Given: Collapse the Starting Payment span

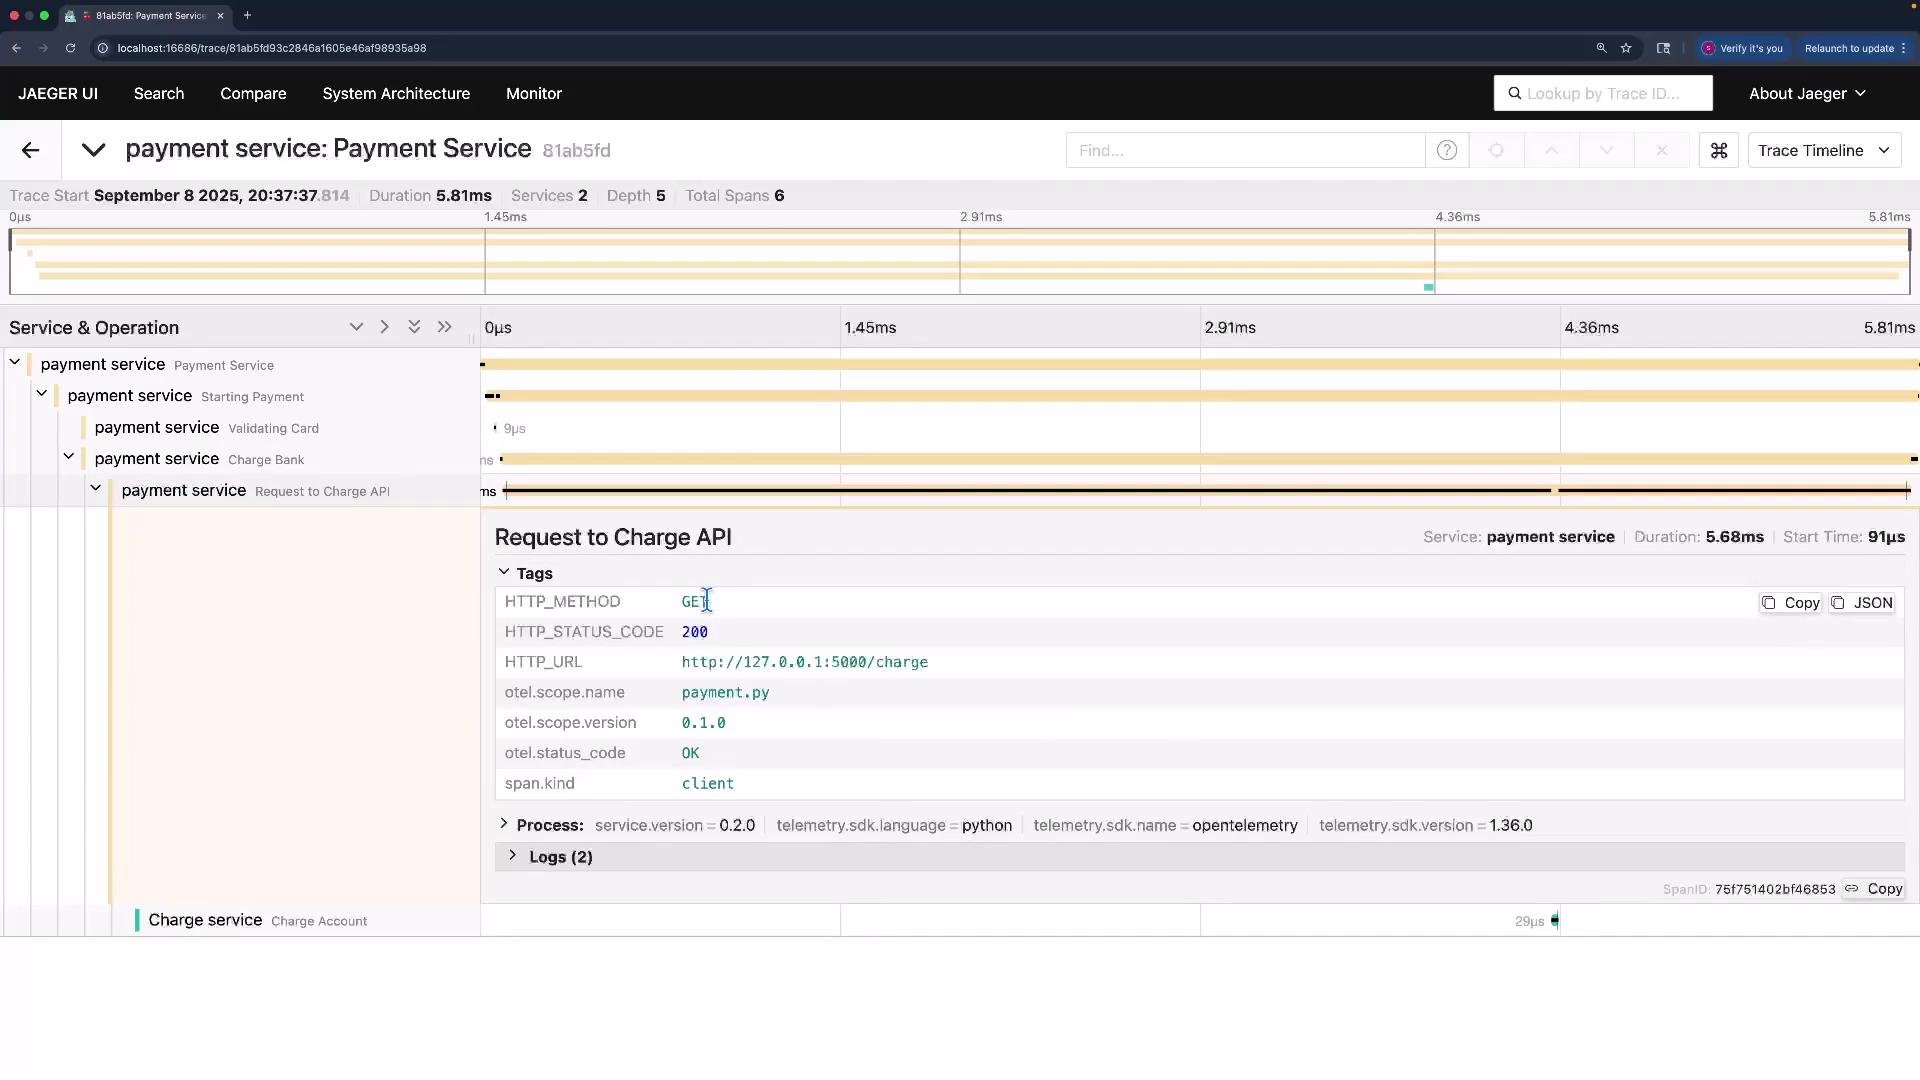Looking at the screenshot, I should [42, 394].
